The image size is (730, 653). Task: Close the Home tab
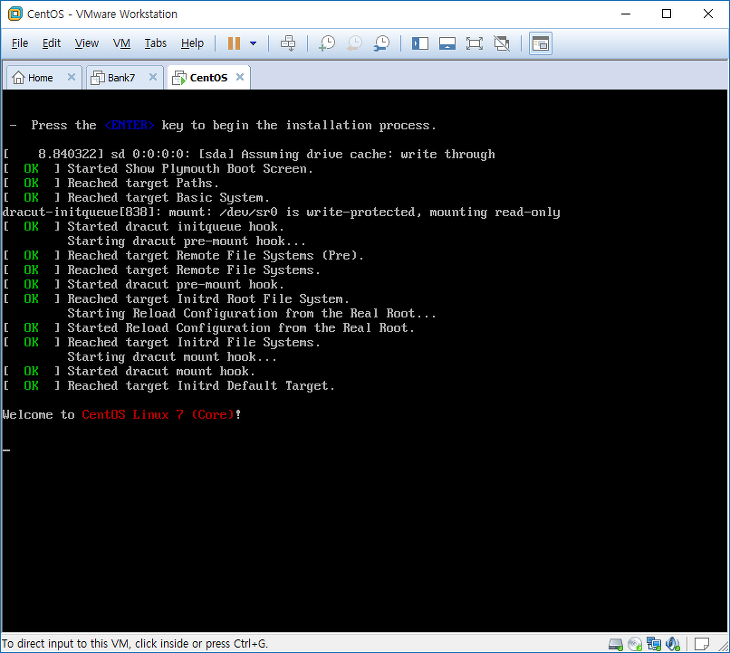71,77
